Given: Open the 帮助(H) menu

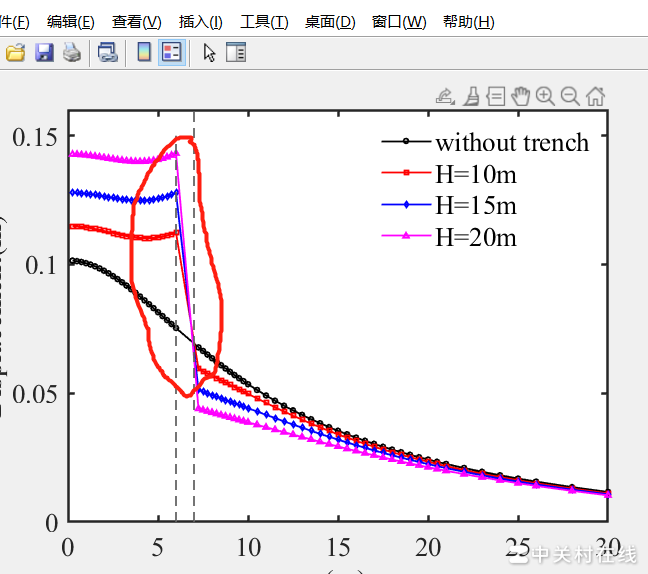Looking at the screenshot, I should pyautogui.click(x=468, y=22).
